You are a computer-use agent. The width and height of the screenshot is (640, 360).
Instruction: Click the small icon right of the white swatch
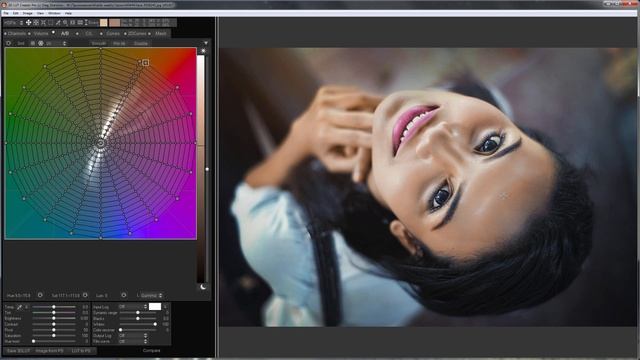click(165, 307)
